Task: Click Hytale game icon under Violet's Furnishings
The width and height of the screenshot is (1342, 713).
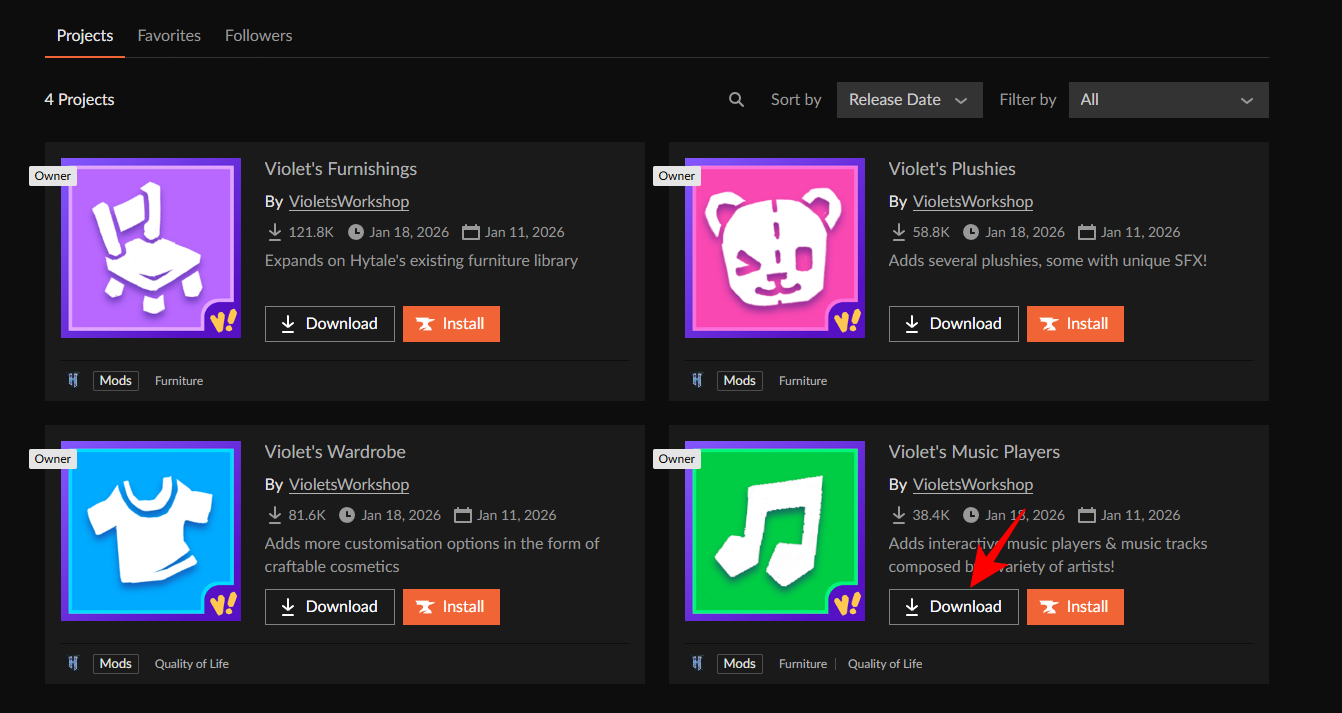Action: pos(73,381)
